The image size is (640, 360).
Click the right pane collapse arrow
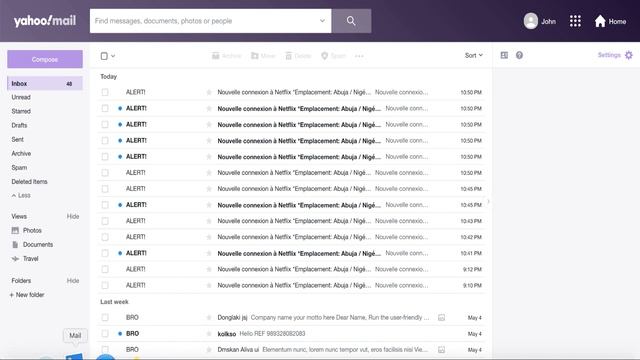click(488, 201)
